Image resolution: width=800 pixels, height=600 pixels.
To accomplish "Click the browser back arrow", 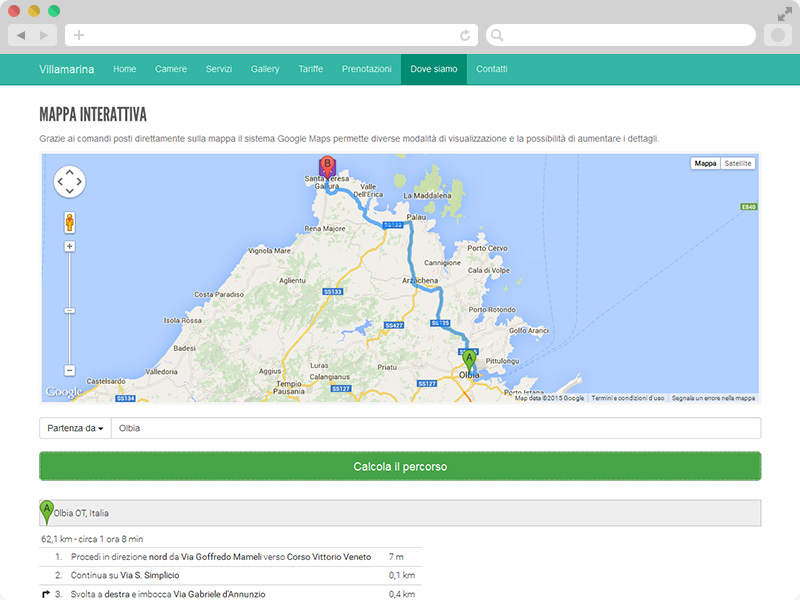I will [21, 35].
